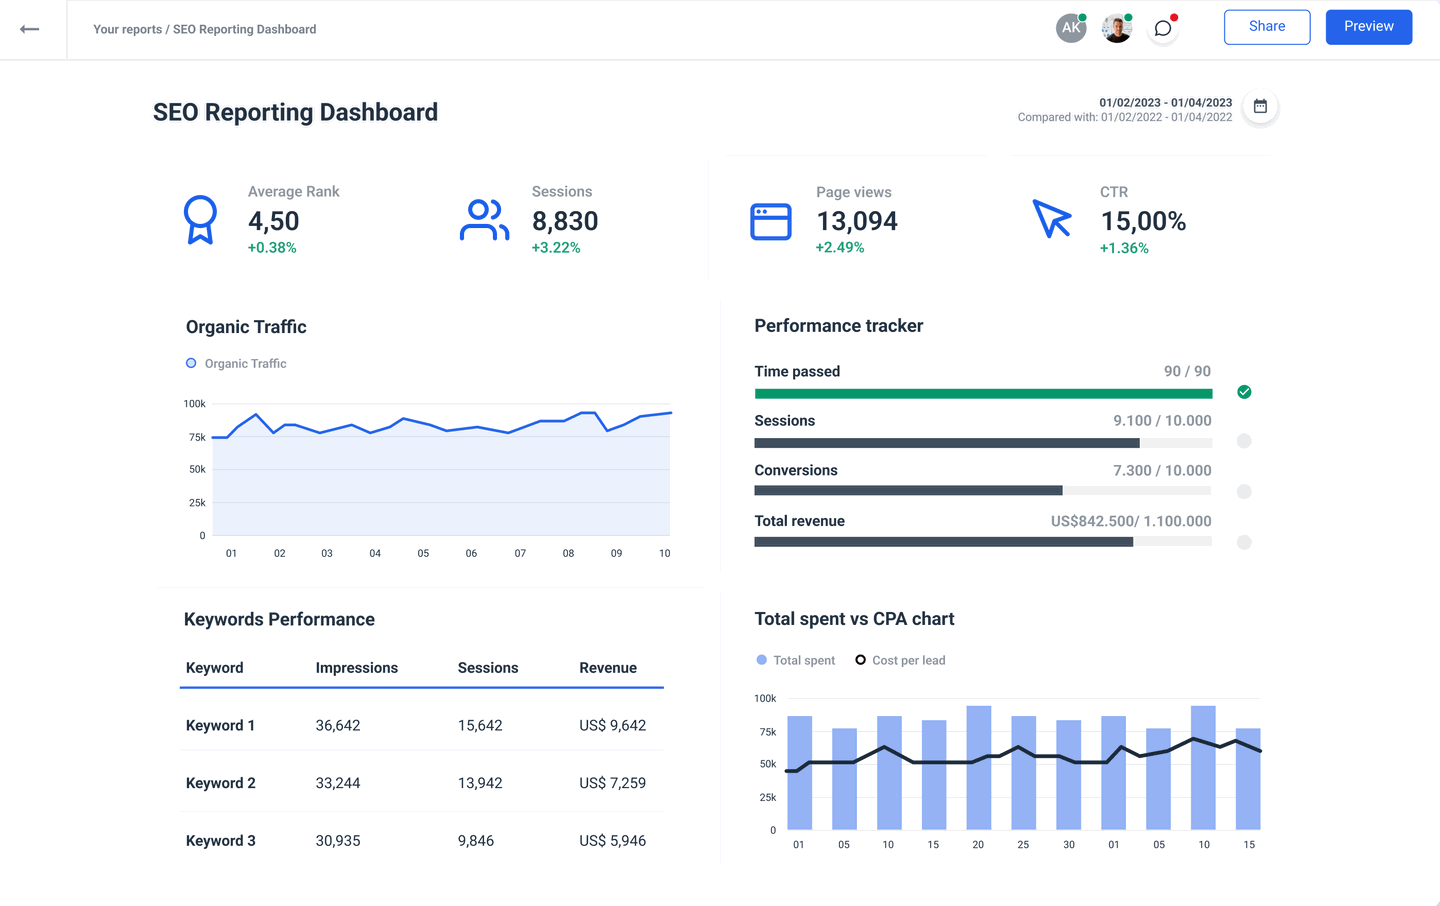Click the AK avatar in the top bar
The width and height of the screenshot is (1440, 906).
tap(1071, 27)
